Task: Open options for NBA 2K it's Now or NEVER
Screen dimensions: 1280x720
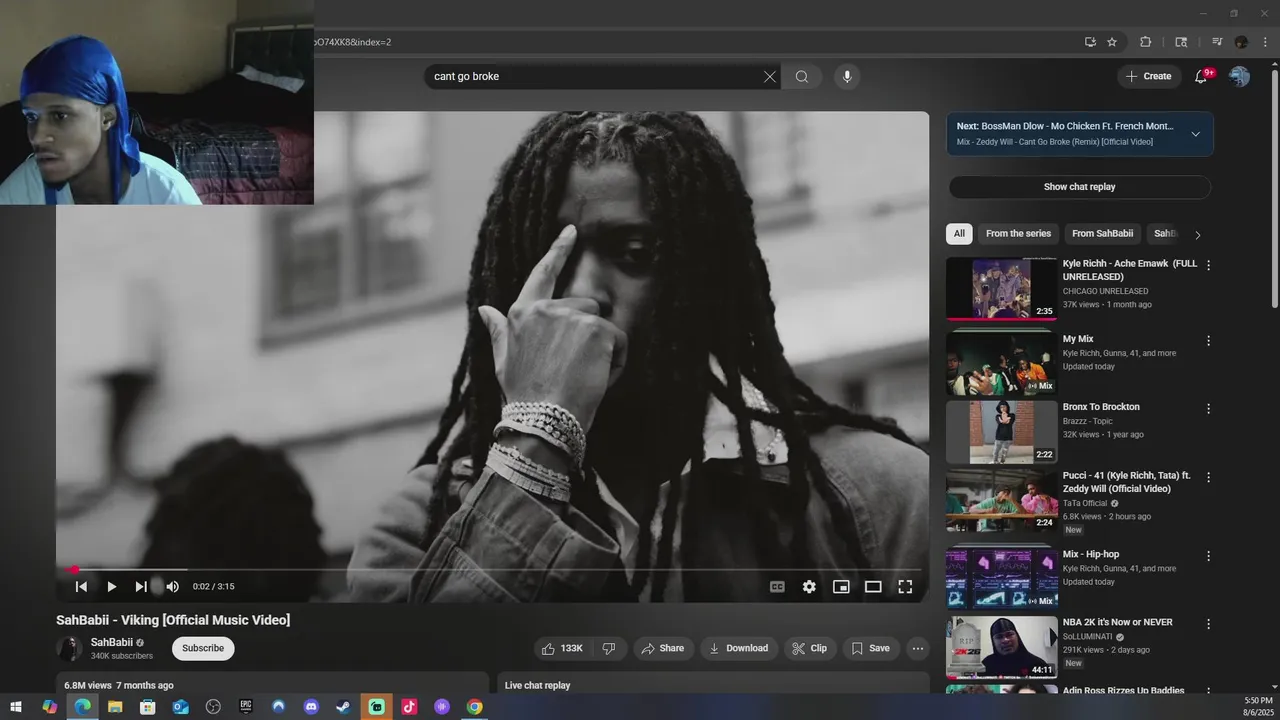Action: point(1208,624)
